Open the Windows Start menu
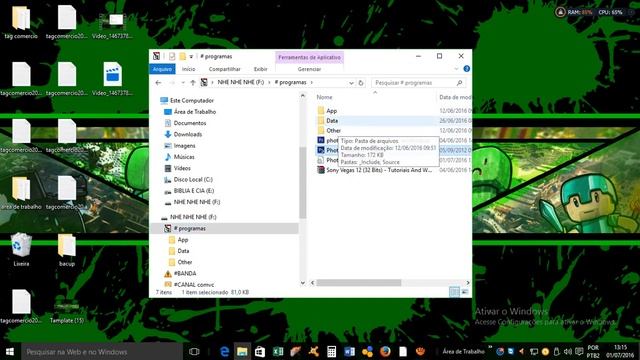 [x=10, y=351]
